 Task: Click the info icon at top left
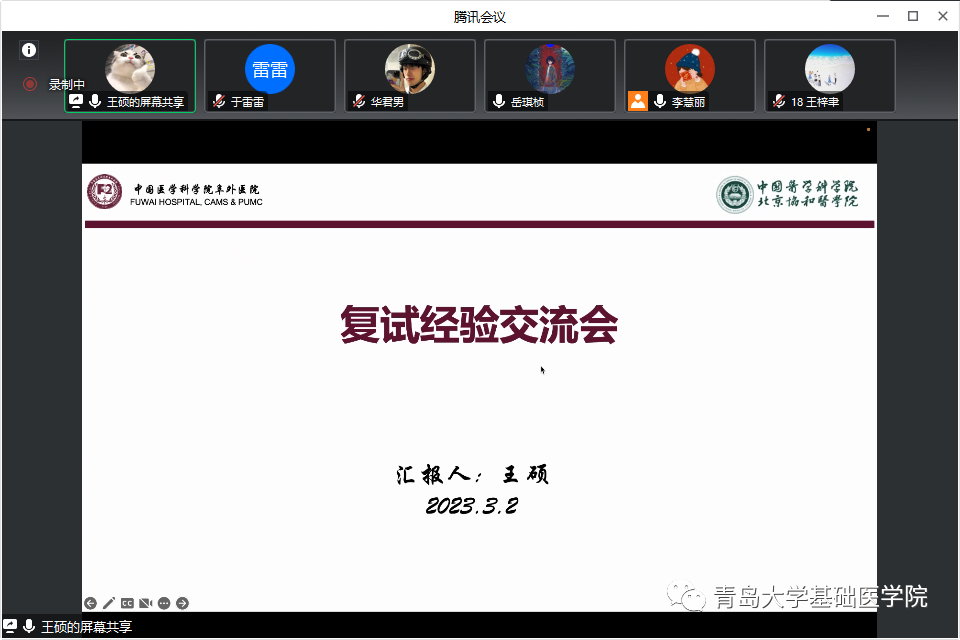(29, 50)
